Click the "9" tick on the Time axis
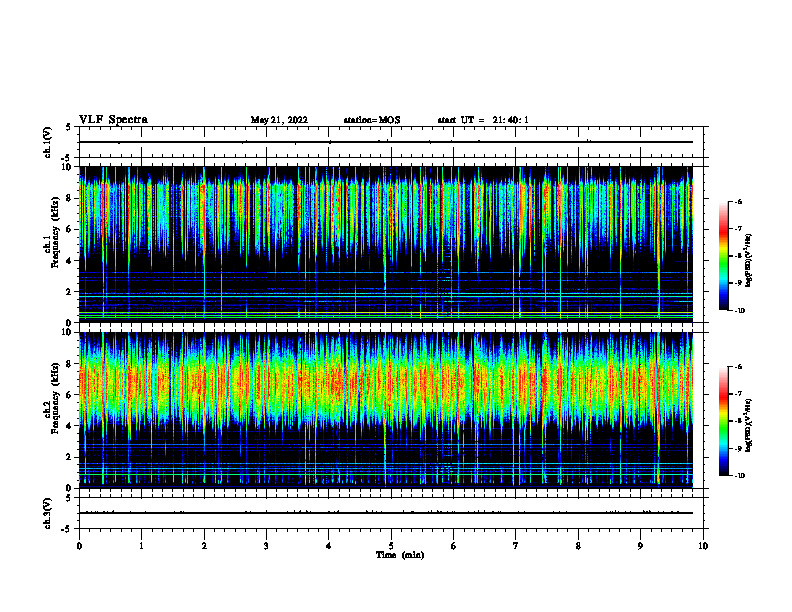 pyautogui.click(x=640, y=546)
